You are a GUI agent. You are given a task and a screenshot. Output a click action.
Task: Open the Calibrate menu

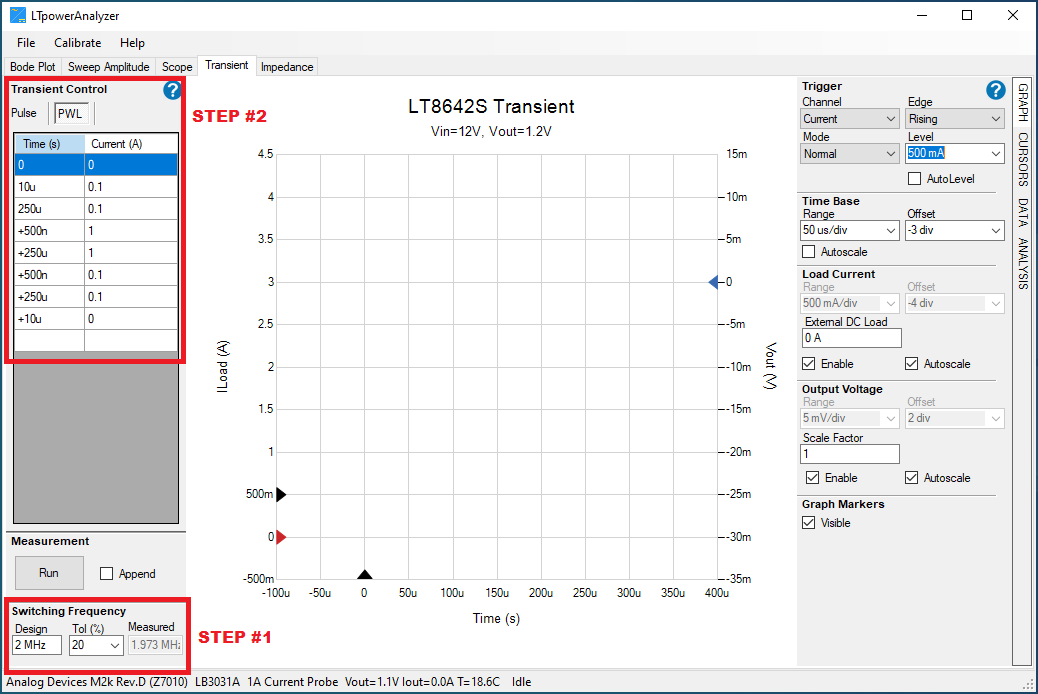pos(77,43)
